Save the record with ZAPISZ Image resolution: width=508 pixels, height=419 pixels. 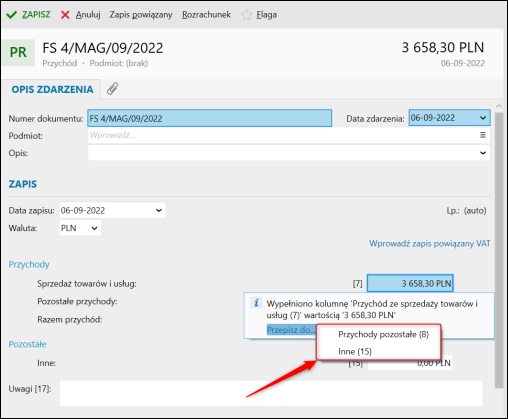36,15
